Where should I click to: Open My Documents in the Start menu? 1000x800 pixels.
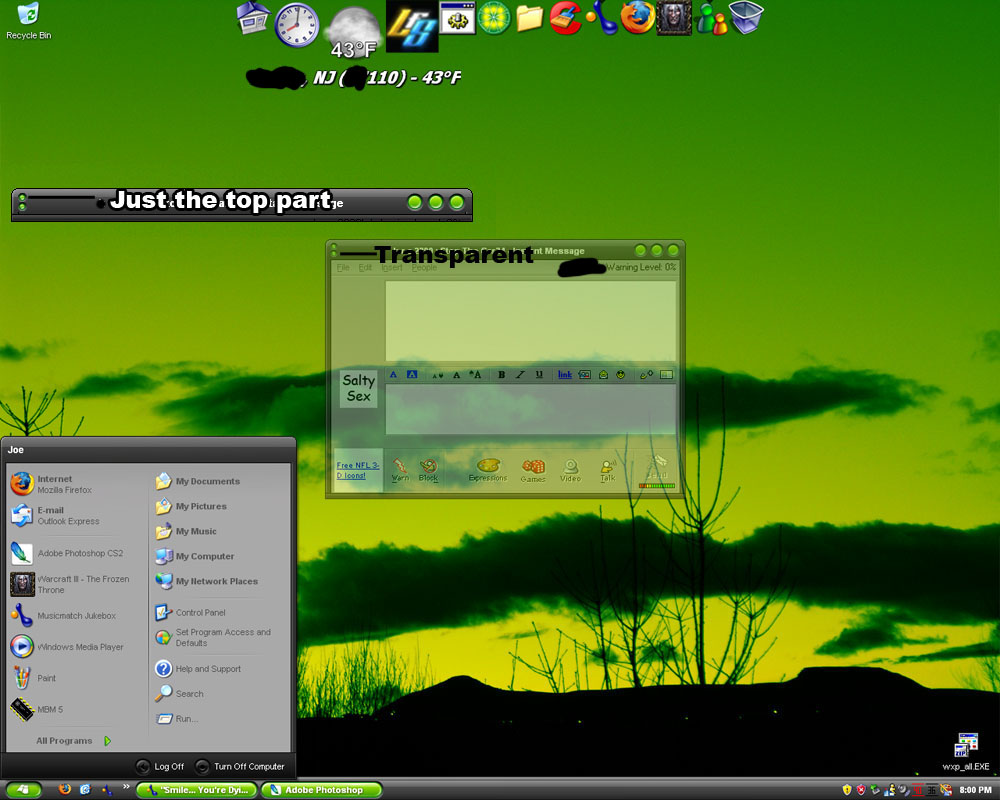pyautogui.click(x=198, y=481)
